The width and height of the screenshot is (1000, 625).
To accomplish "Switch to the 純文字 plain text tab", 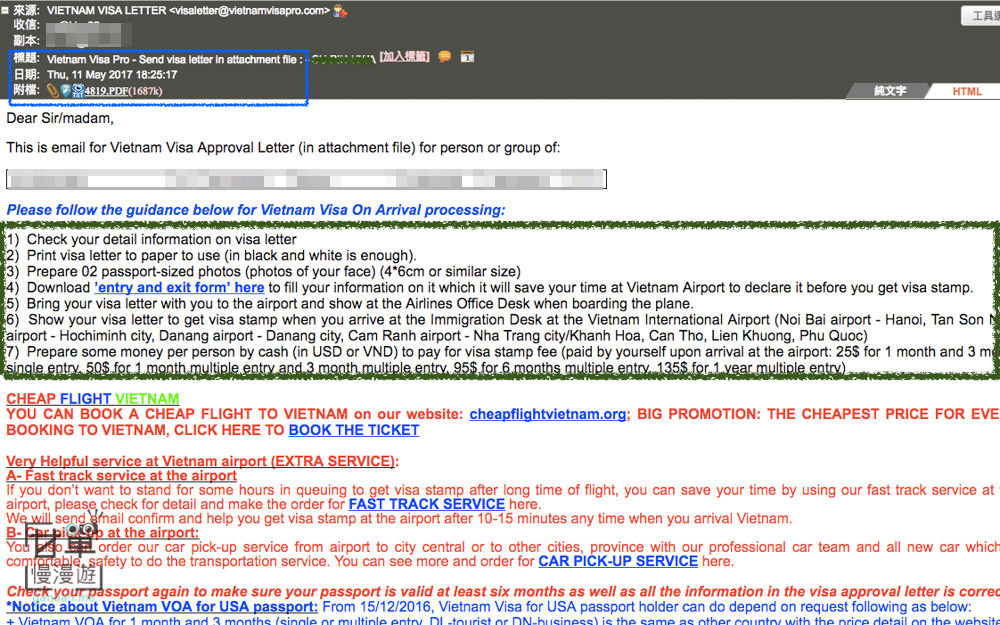I will pyautogui.click(x=890, y=91).
